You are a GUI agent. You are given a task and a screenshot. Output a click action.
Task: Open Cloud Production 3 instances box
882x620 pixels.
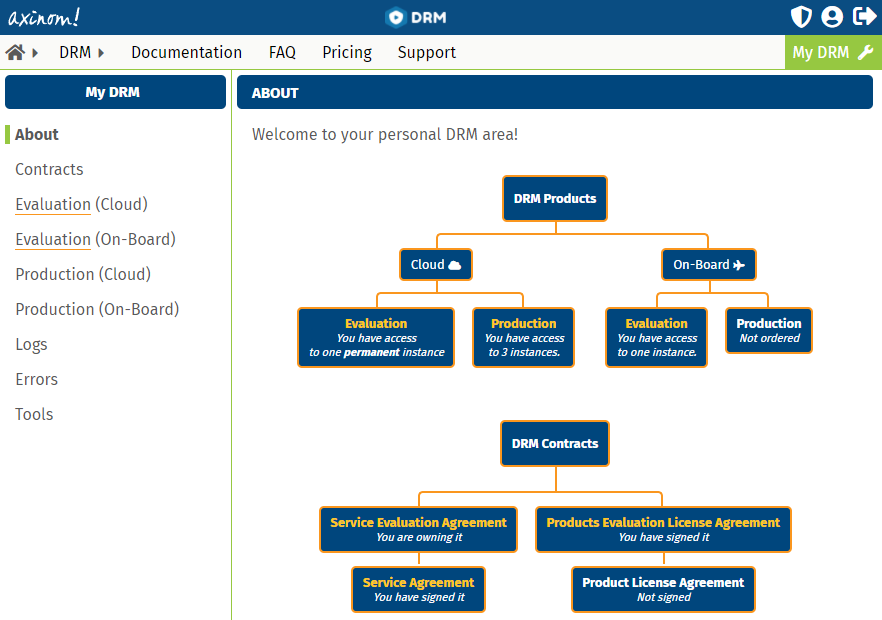point(524,338)
